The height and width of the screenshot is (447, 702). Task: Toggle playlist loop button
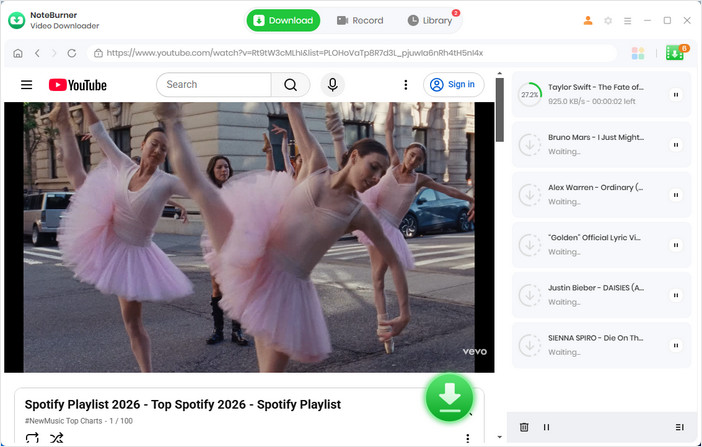click(x=32, y=438)
